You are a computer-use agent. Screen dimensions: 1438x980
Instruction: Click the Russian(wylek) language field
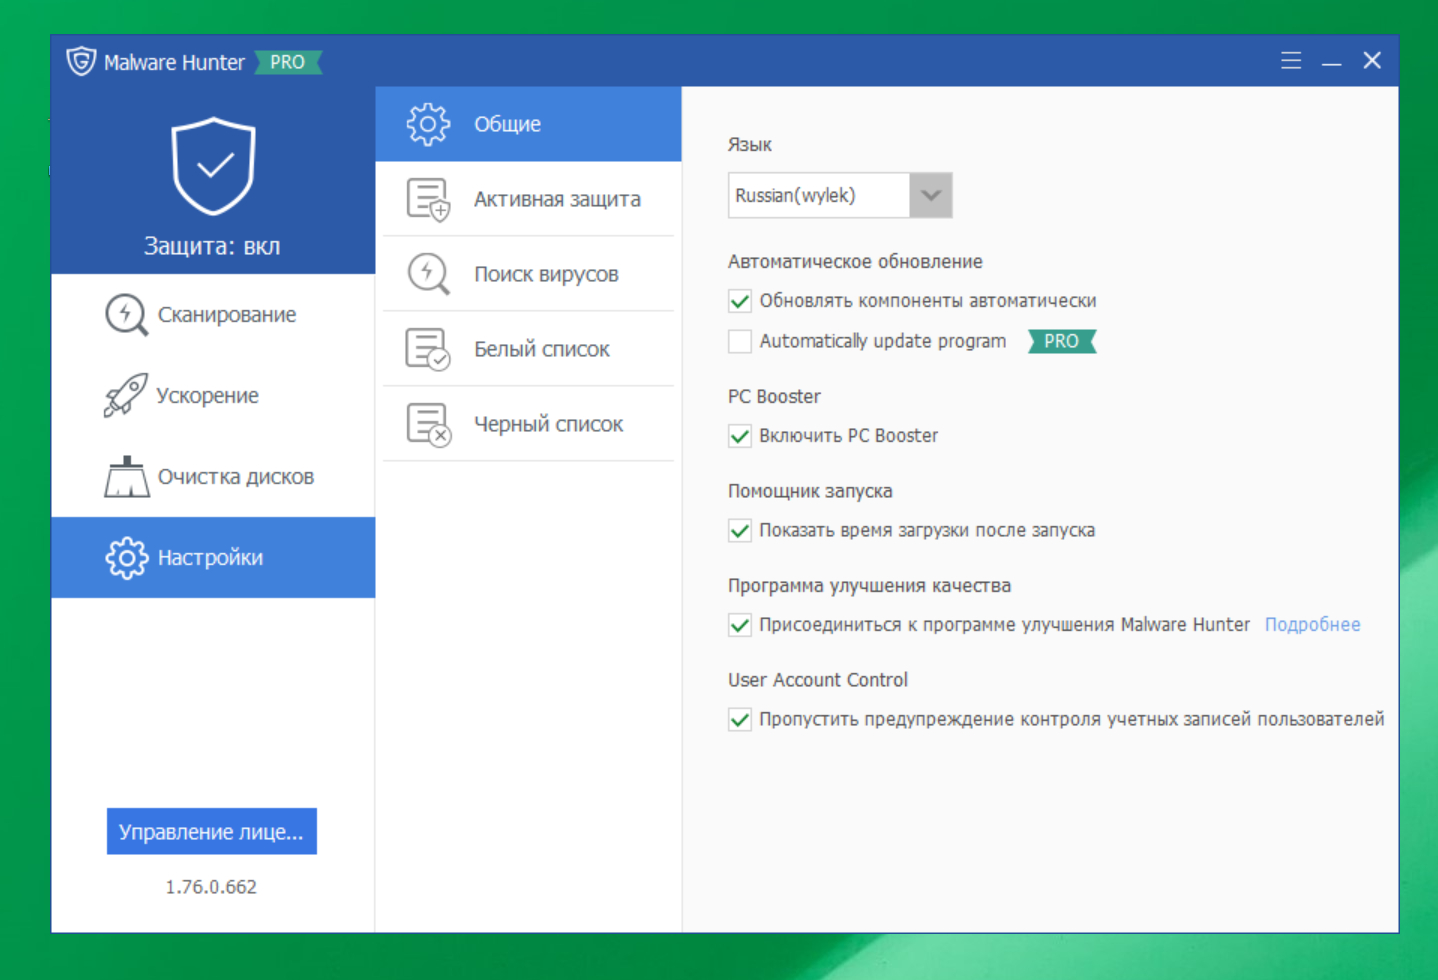(x=819, y=195)
